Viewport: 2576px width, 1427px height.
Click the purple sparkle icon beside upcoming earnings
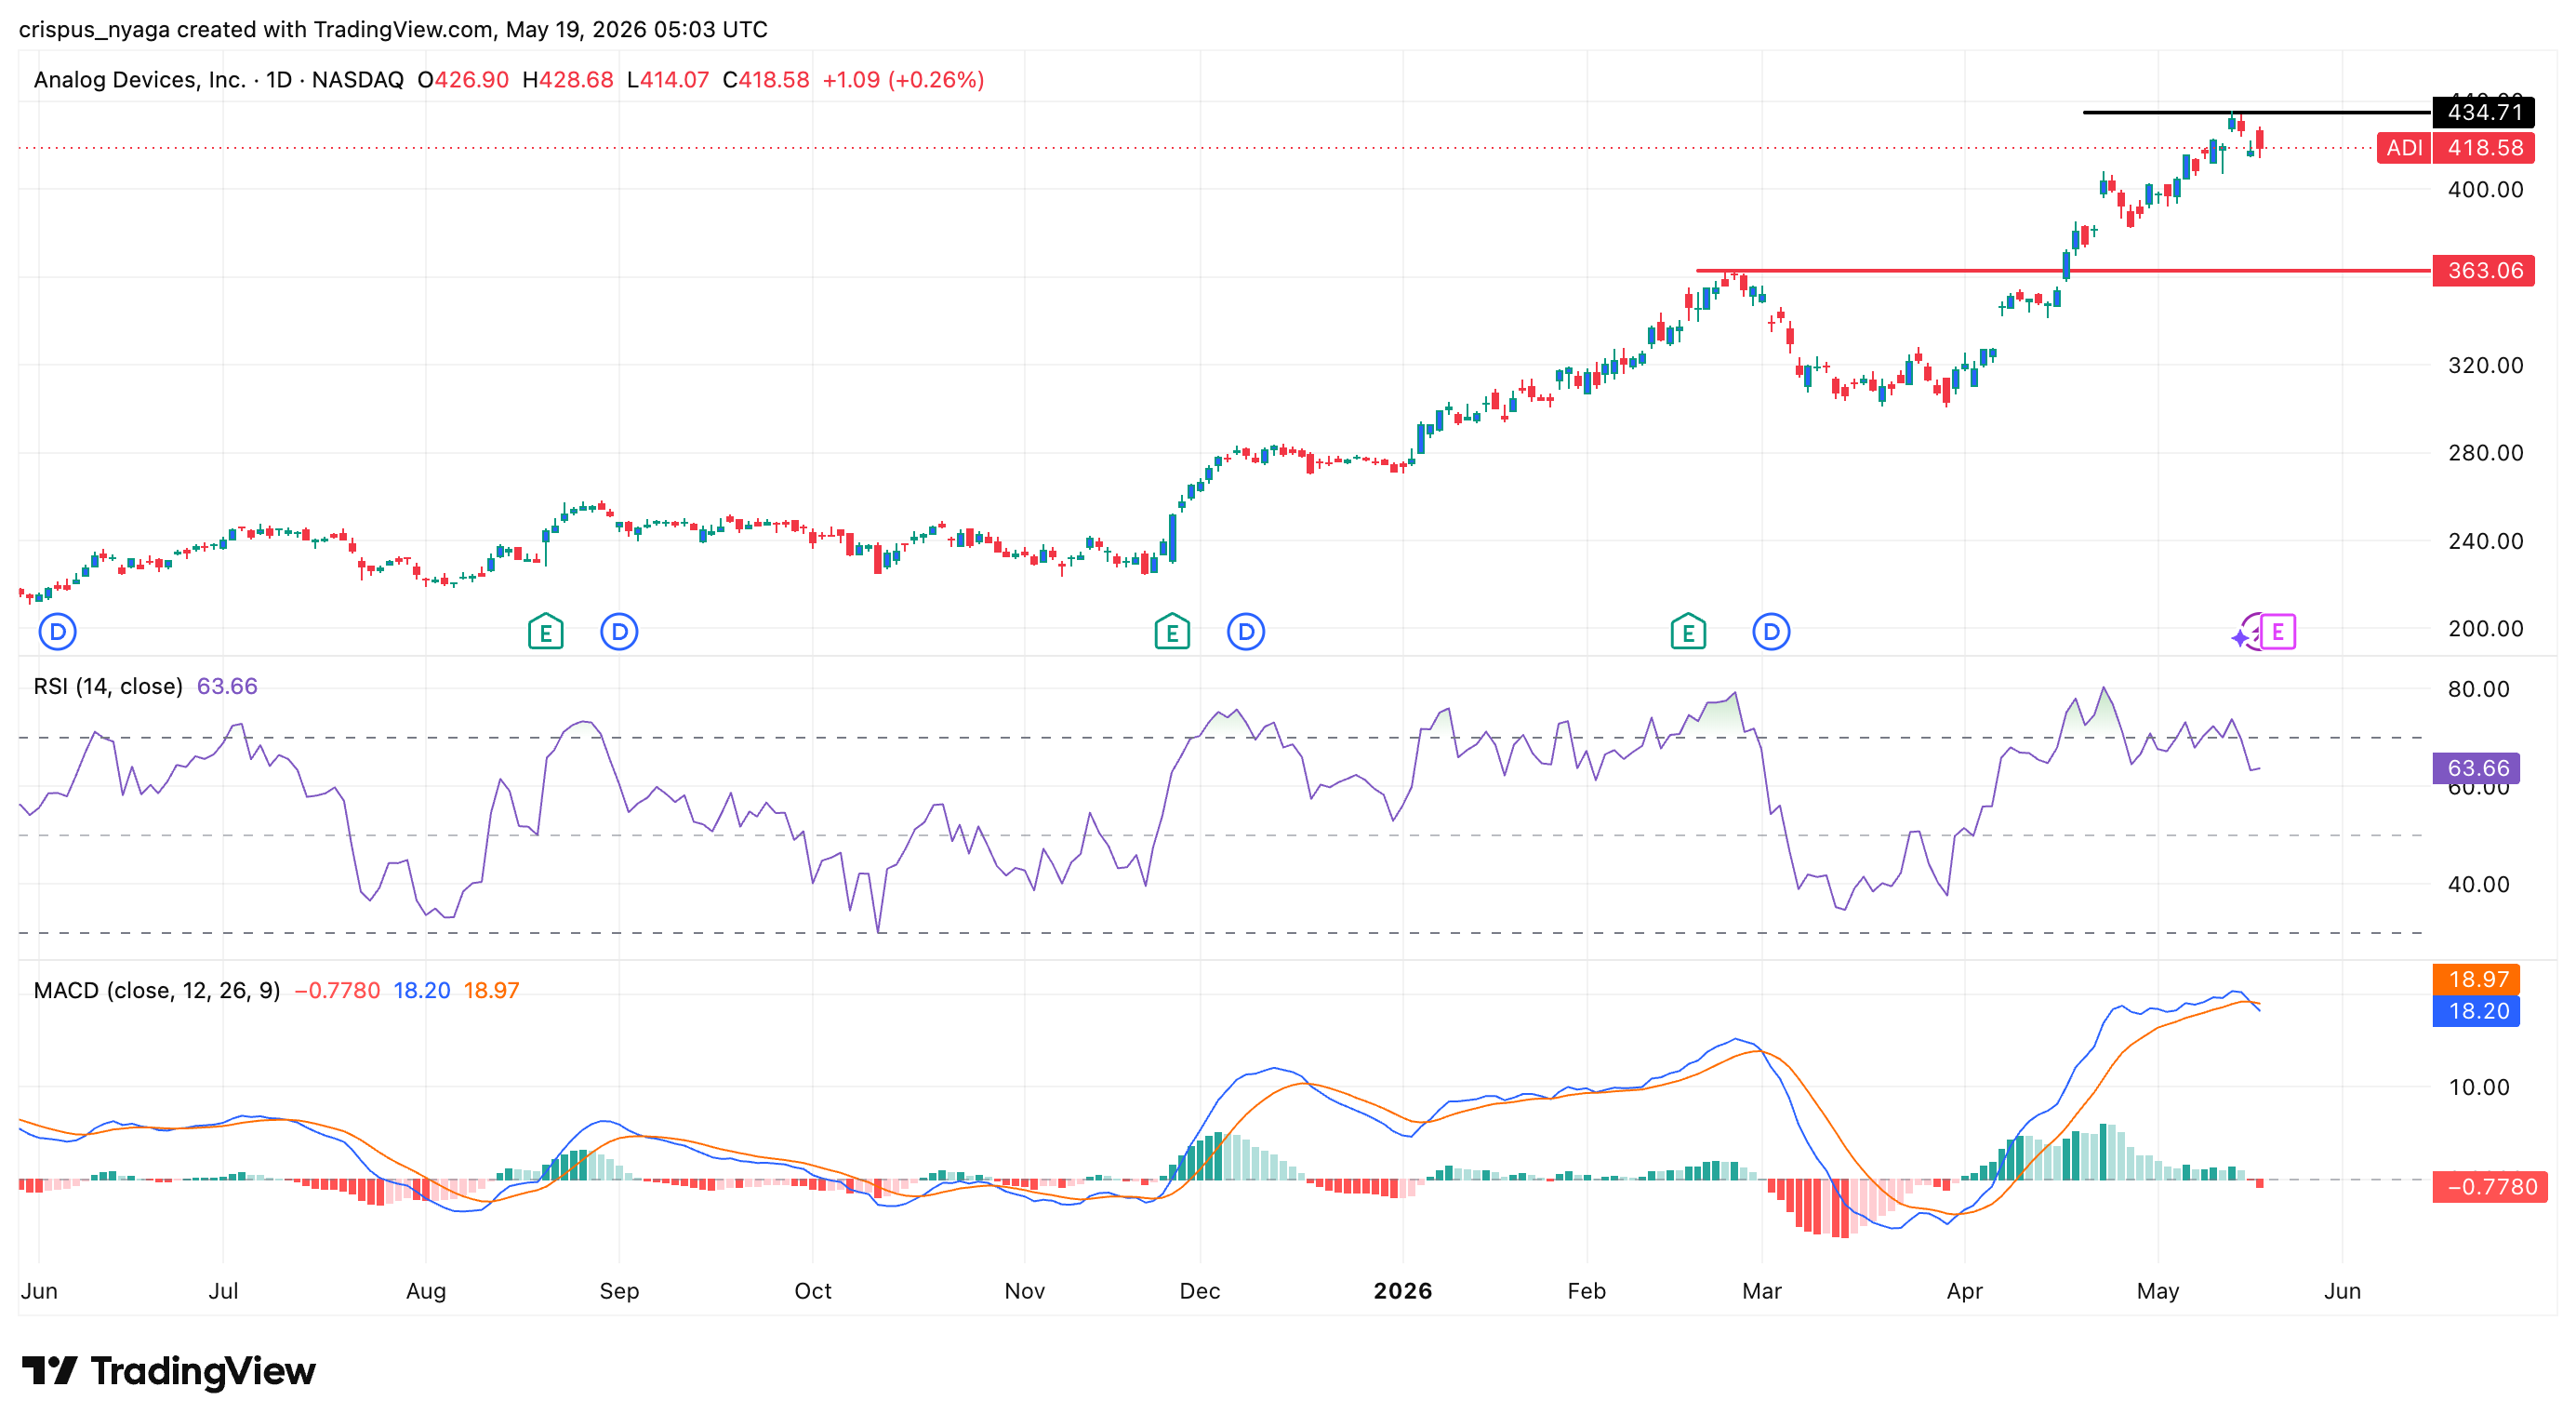2240,638
